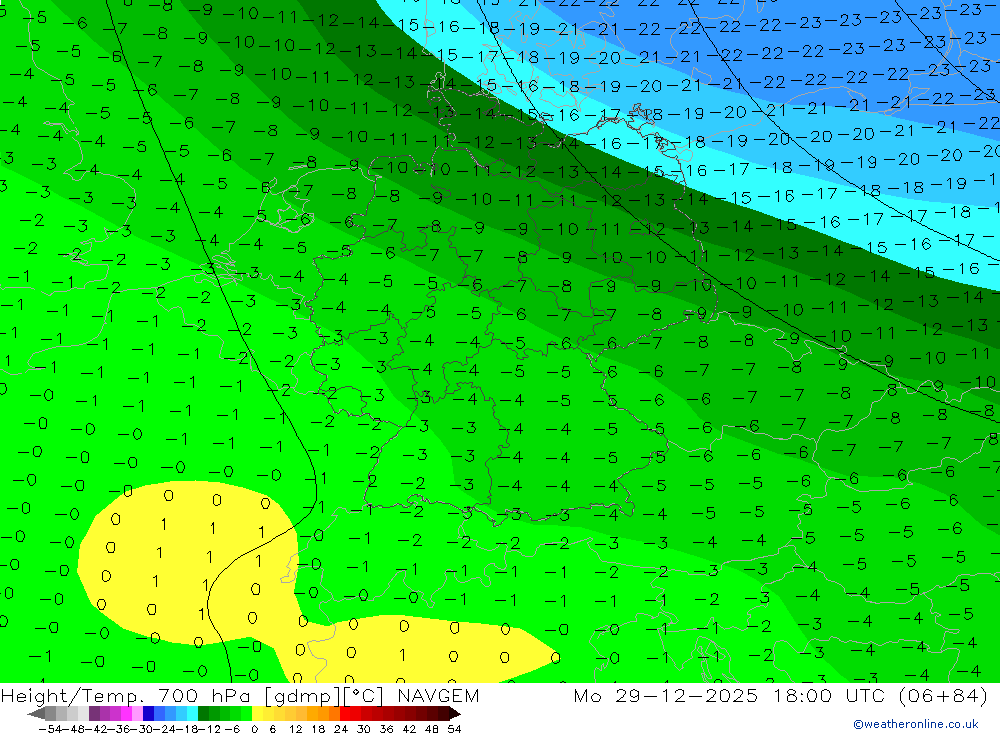Pick the darkest green legend swatch
The width and height of the screenshot is (1000, 733).
(203, 714)
